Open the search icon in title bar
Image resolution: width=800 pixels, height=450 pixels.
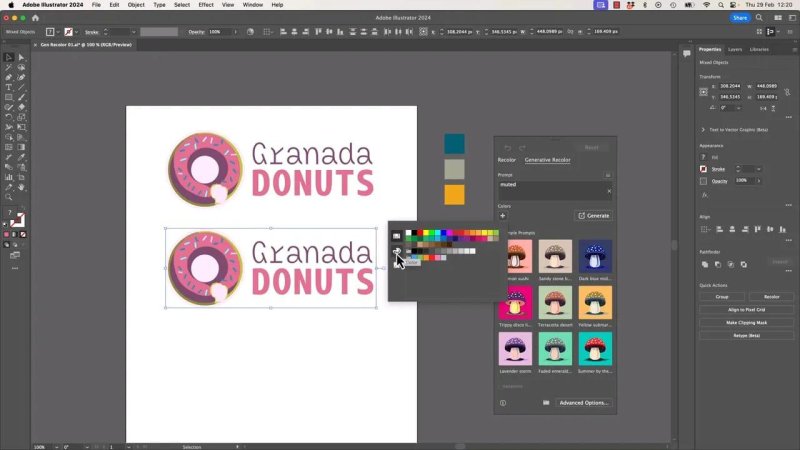759,18
